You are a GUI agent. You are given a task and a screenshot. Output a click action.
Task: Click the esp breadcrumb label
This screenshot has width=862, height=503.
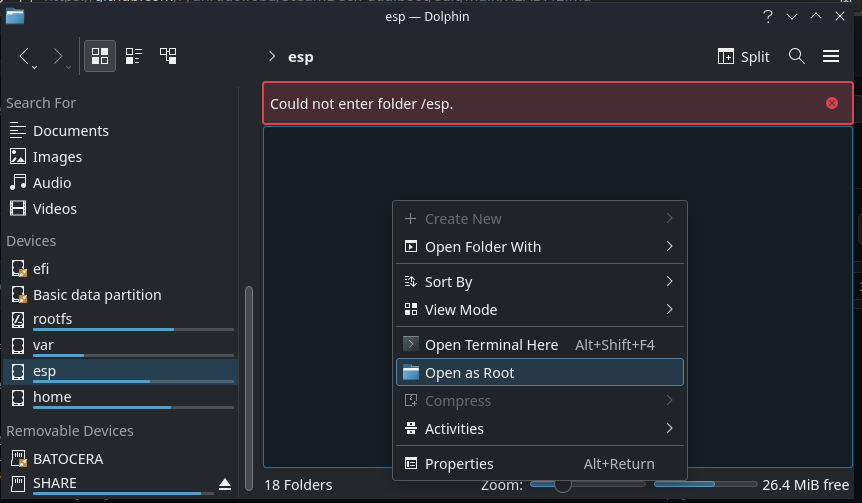(x=301, y=57)
